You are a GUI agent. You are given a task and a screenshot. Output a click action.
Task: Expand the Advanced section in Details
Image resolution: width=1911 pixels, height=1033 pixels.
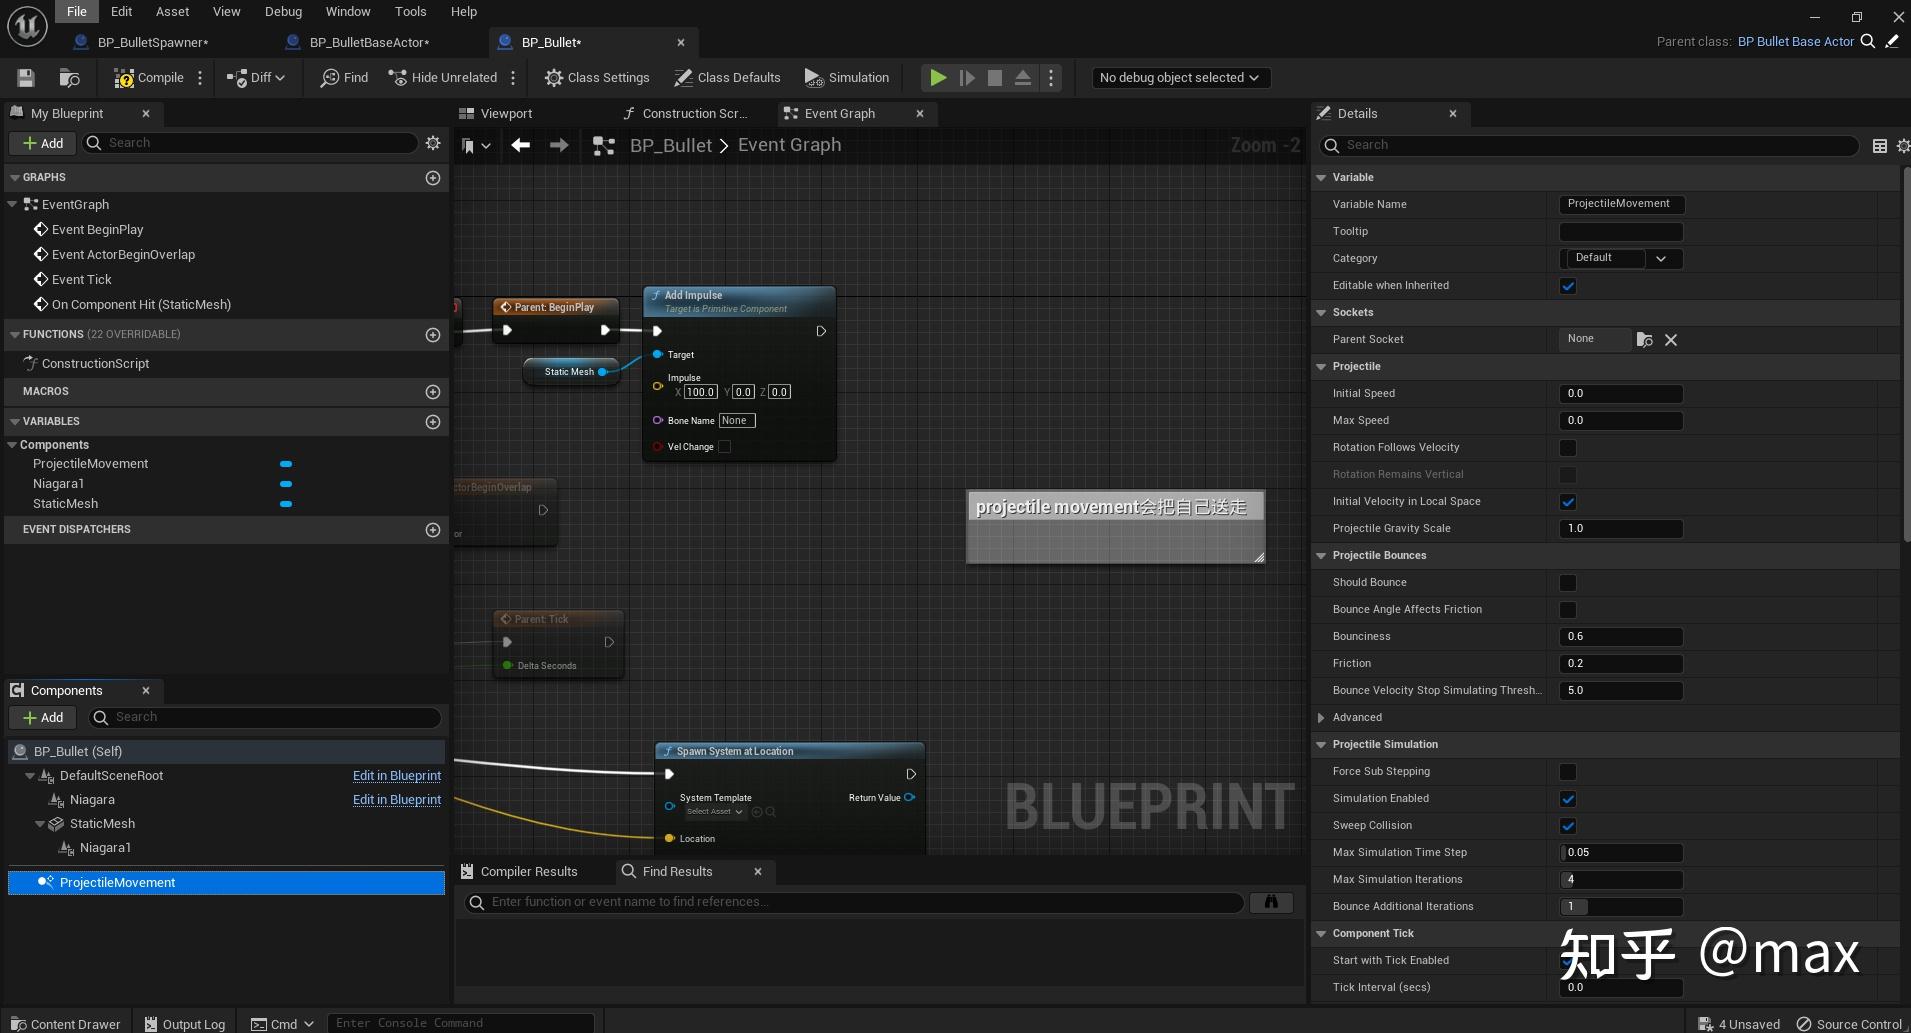click(1321, 718)
